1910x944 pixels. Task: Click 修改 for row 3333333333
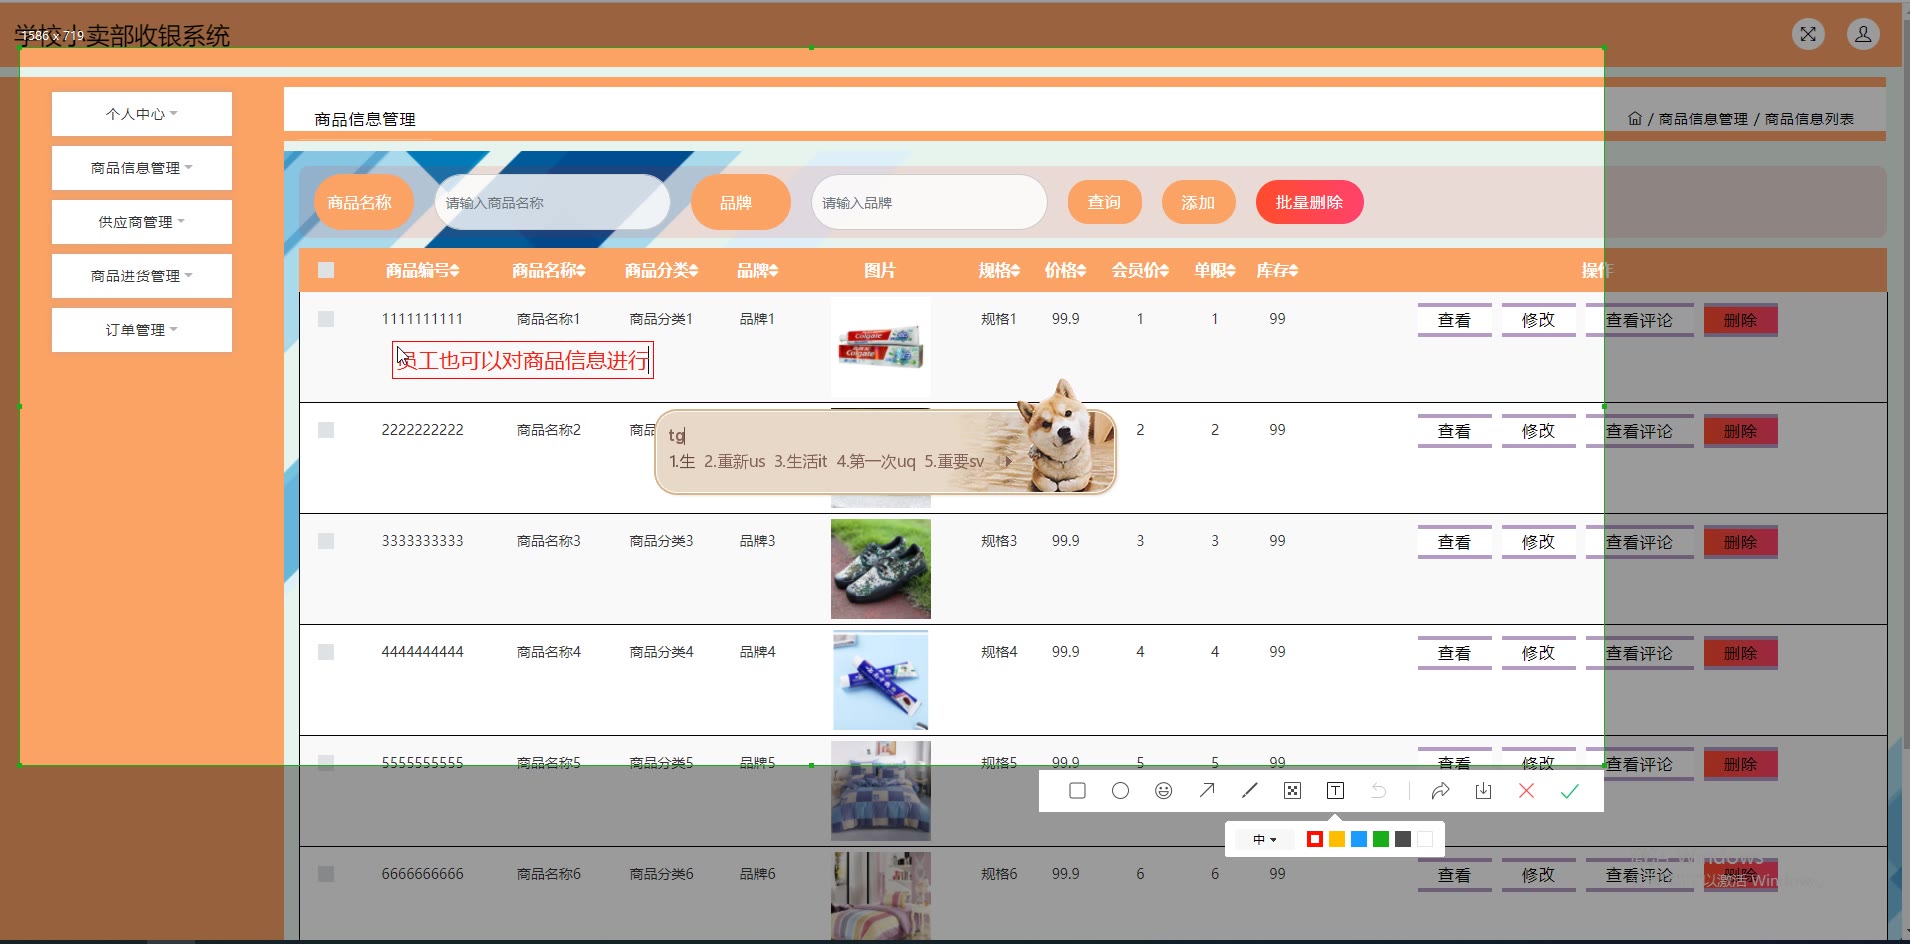point(1538,542)
